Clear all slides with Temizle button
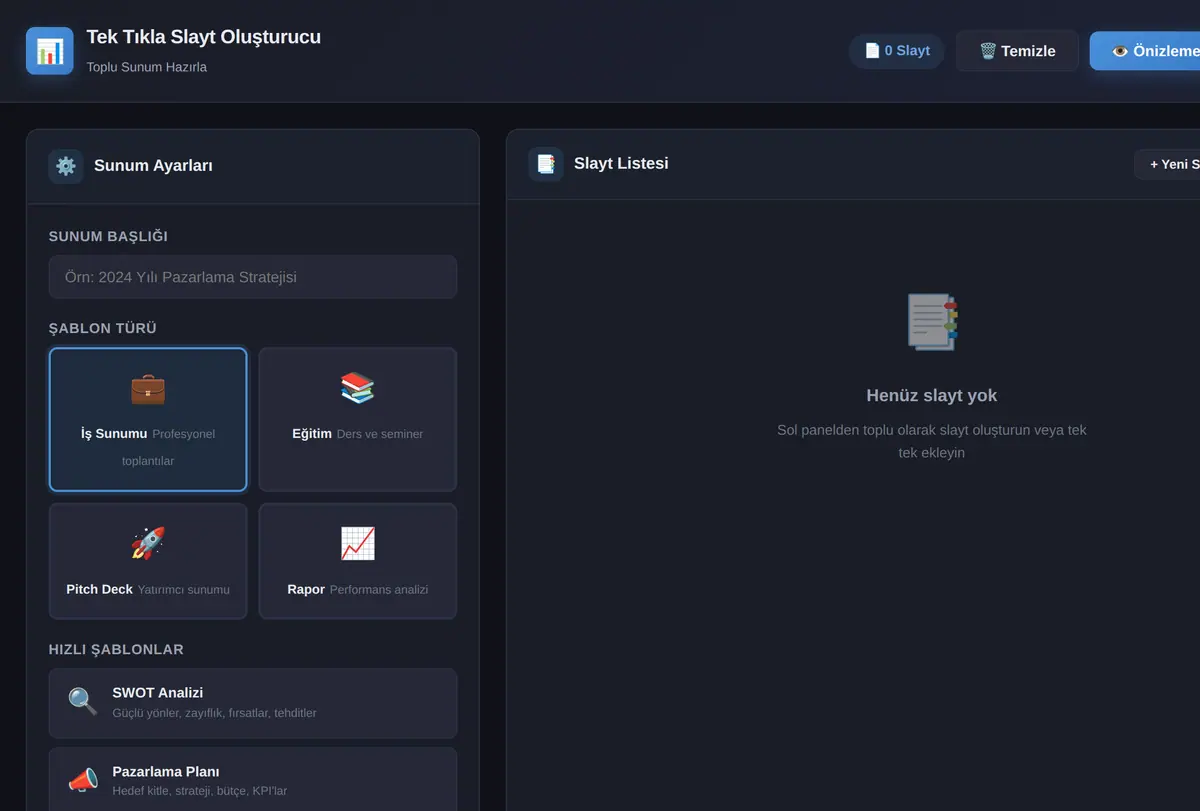 1017,51
